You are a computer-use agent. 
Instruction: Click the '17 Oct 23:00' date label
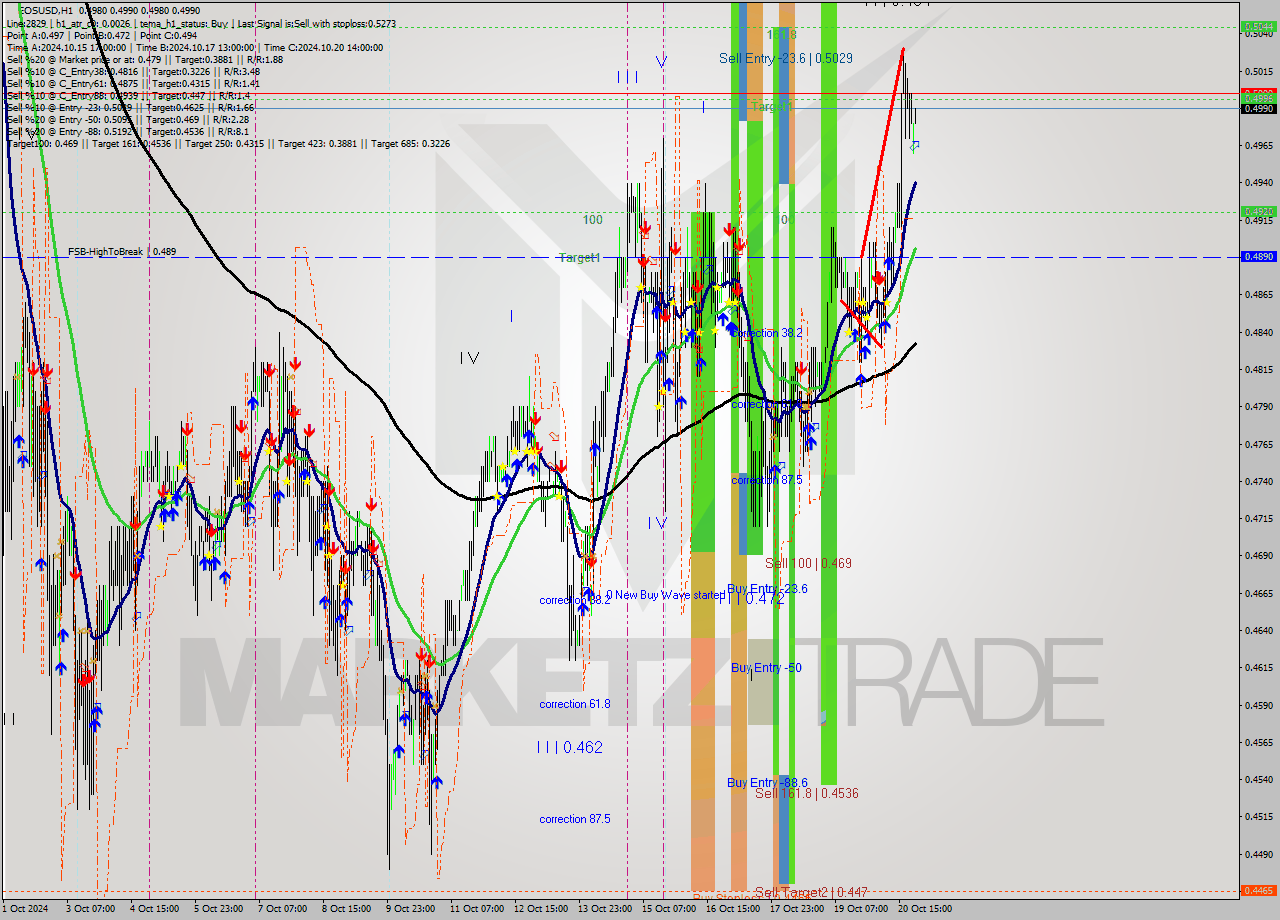[x=797, y=909]
